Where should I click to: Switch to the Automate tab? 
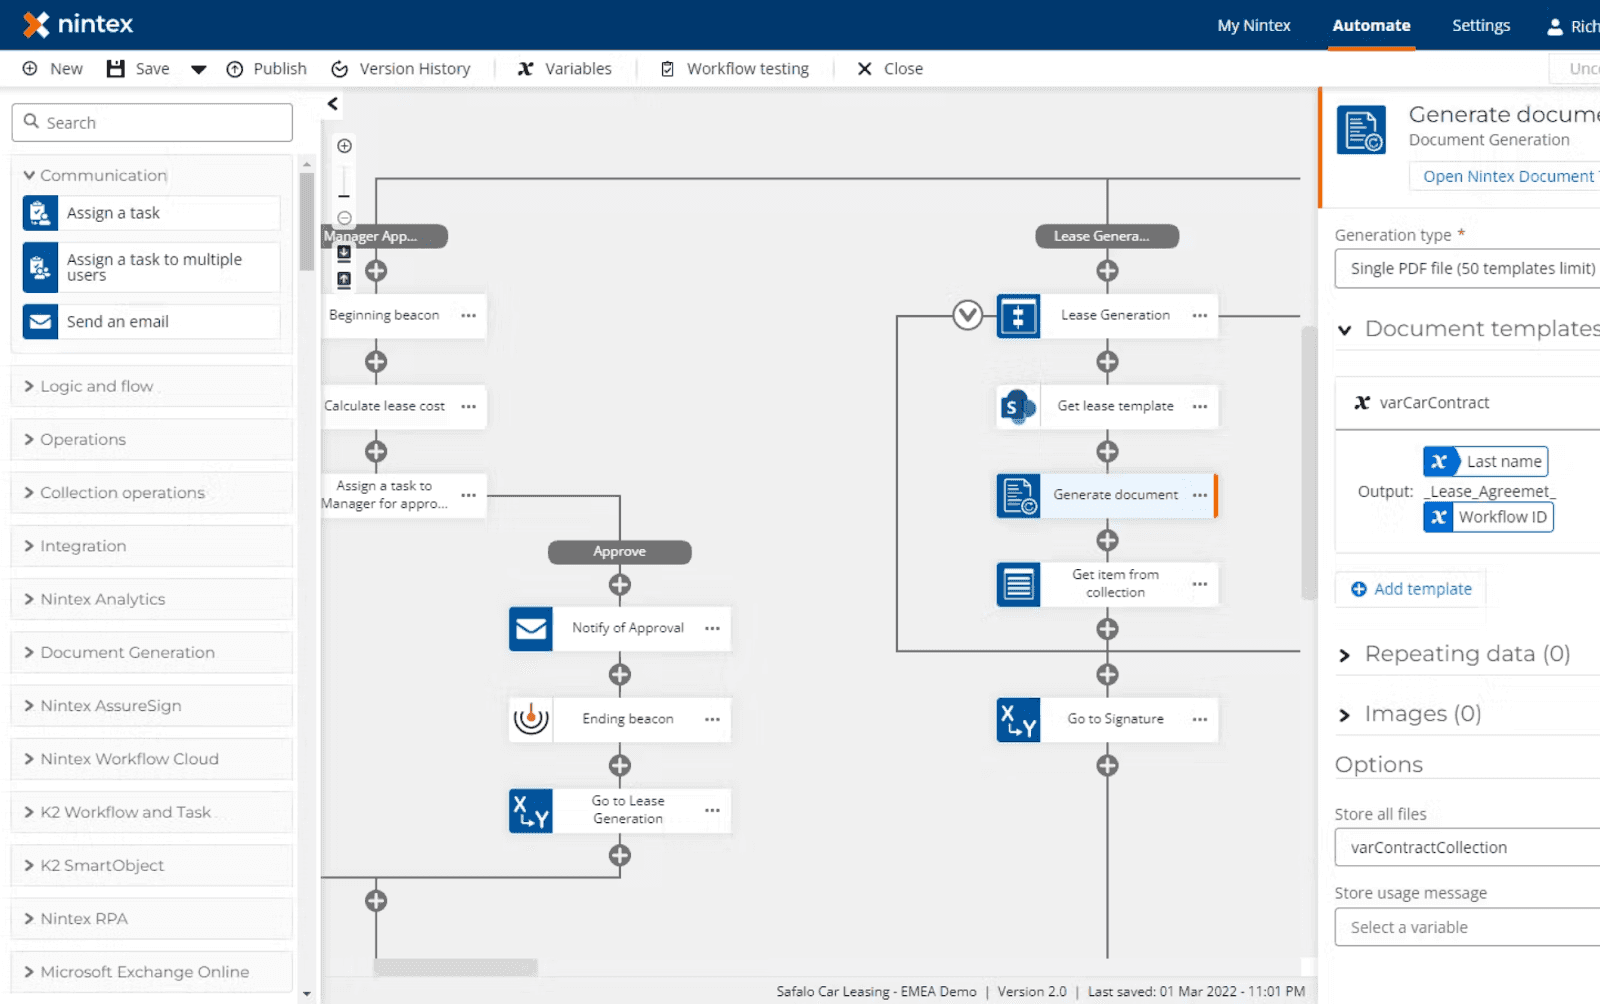(1371, 25)
